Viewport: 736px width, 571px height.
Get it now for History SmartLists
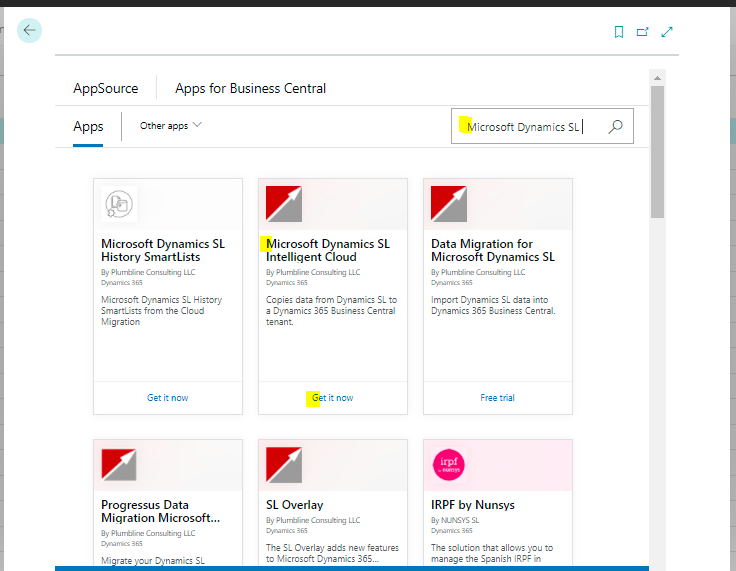coord(168,398)
